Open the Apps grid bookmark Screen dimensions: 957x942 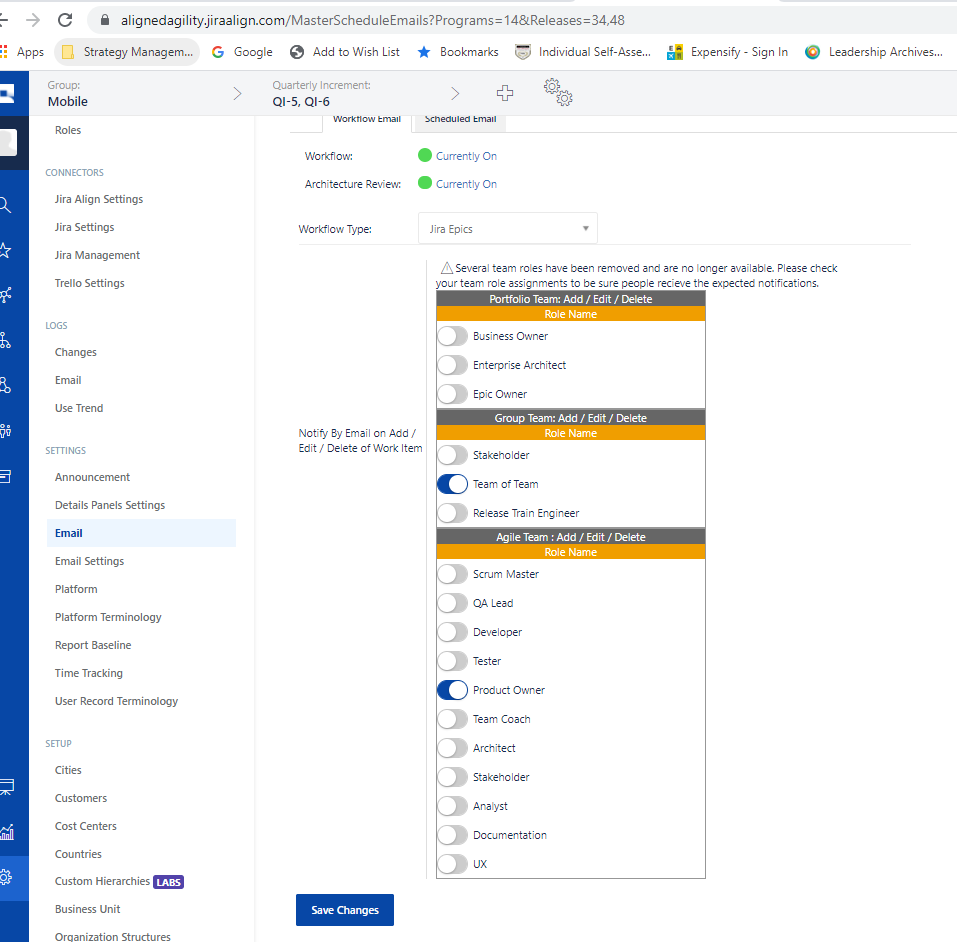pos(22,52)
